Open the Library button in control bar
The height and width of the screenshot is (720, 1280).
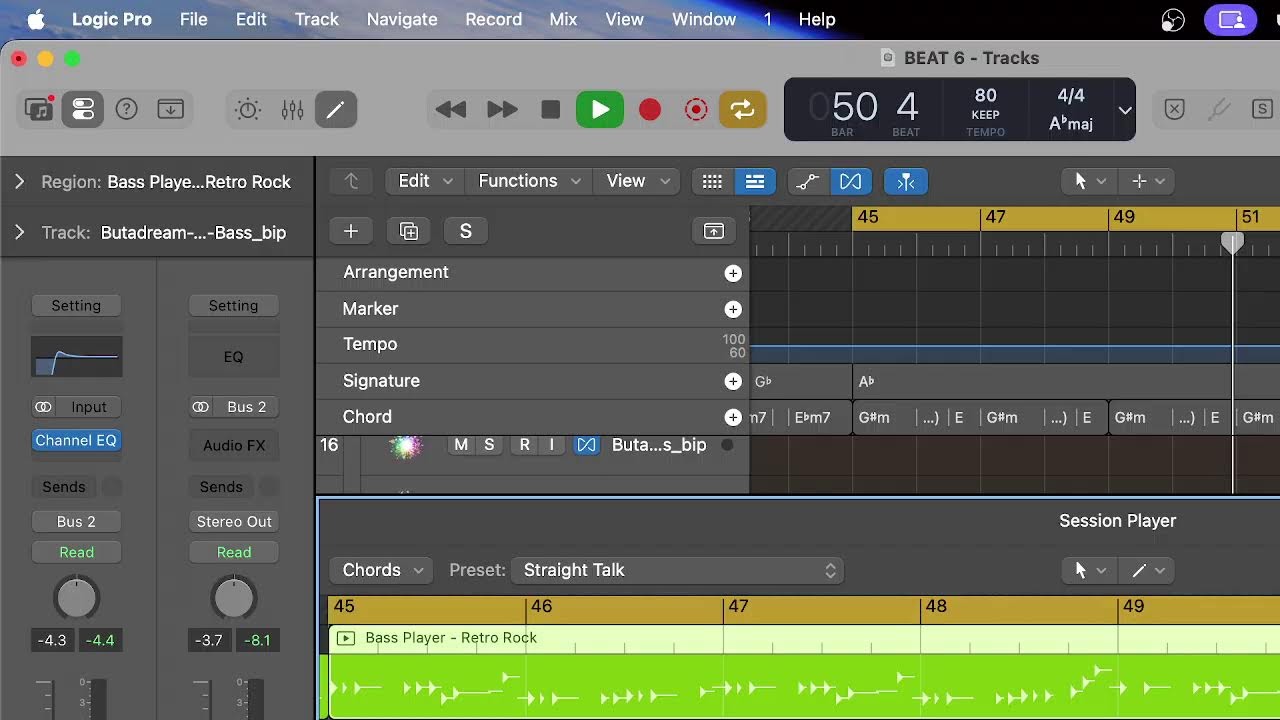click(x=40, y=109)
